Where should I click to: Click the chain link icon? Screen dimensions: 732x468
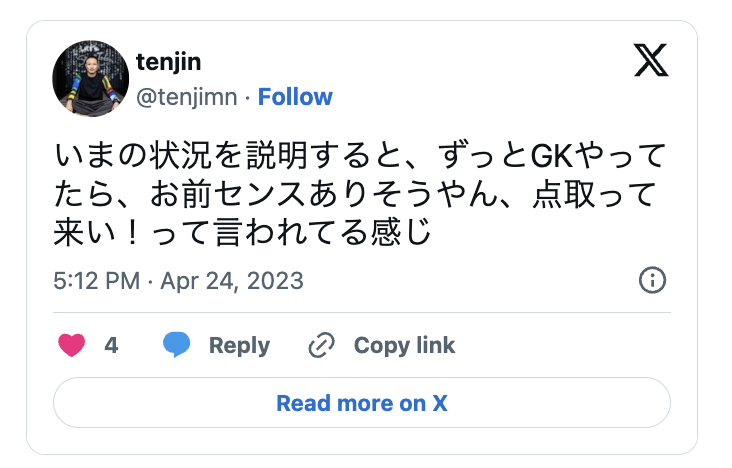tap(321, 346)
